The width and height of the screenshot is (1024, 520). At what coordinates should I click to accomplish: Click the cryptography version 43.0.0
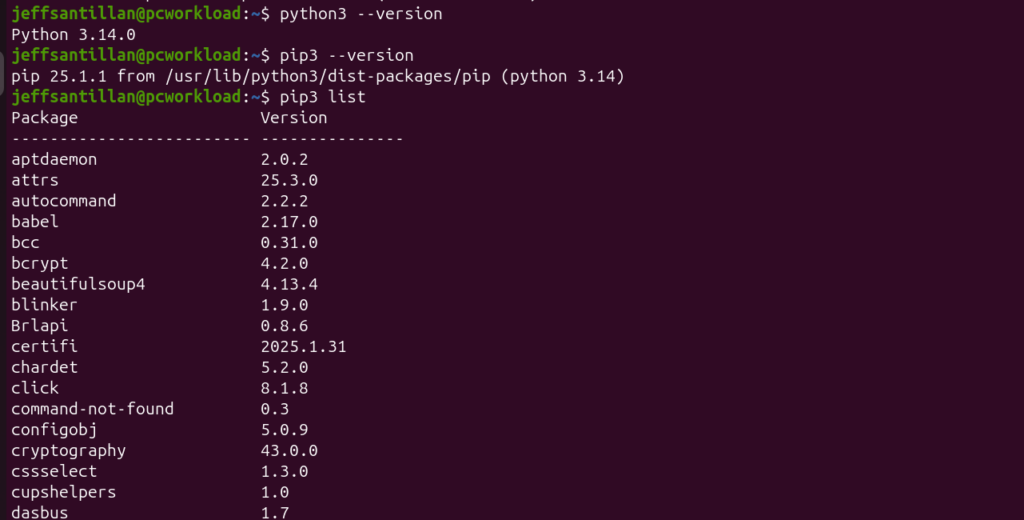coord(289,451)
